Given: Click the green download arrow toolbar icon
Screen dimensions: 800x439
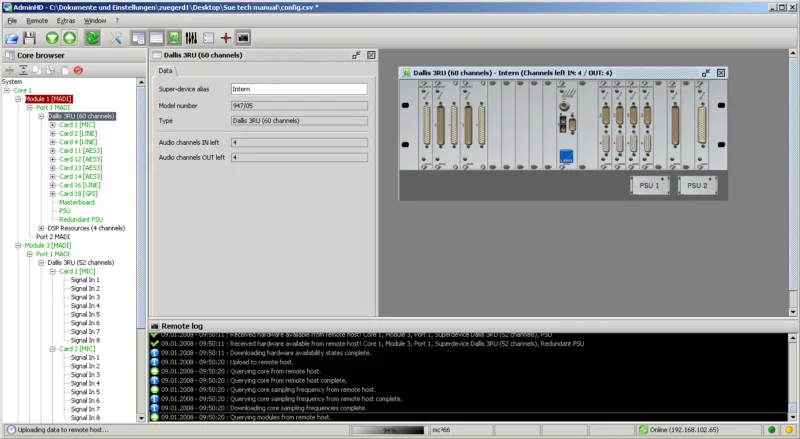Looking at the screenshot, I should 52,38.
